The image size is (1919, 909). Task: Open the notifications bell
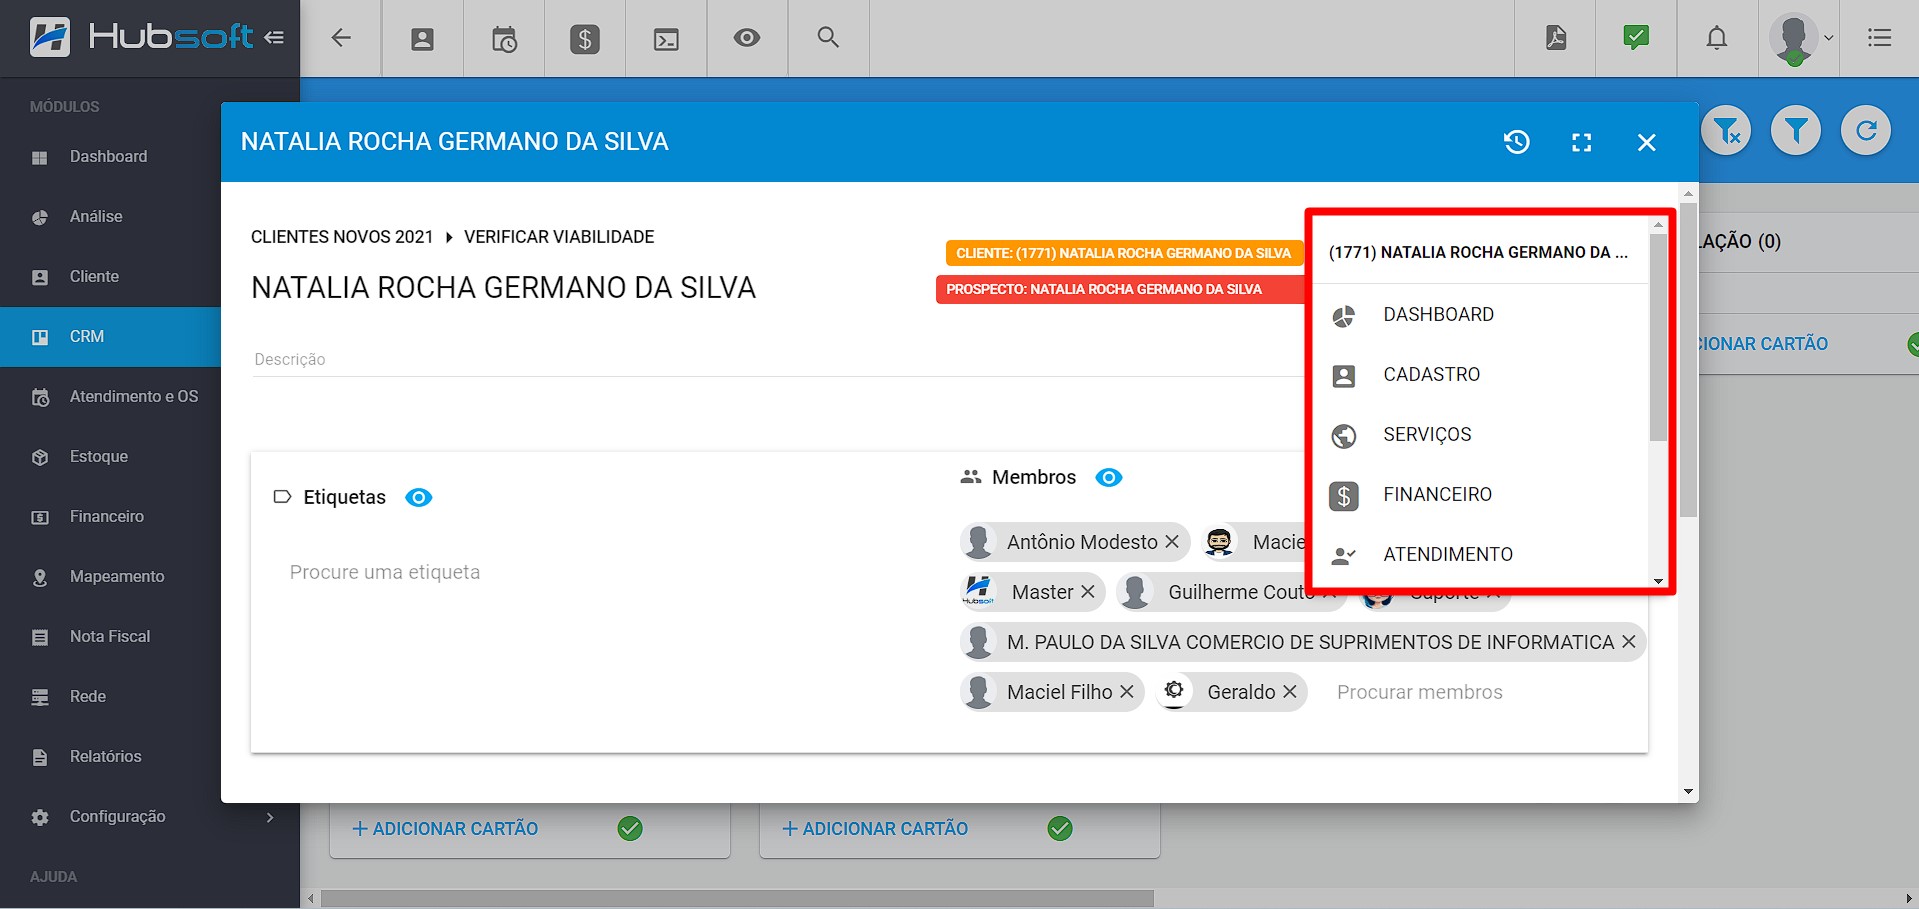tap(1716, 38)
